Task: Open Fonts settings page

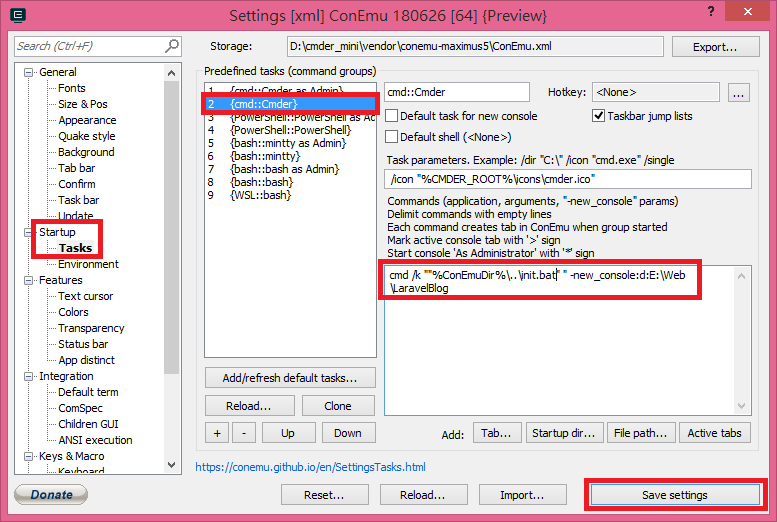Action: point(72,88)
